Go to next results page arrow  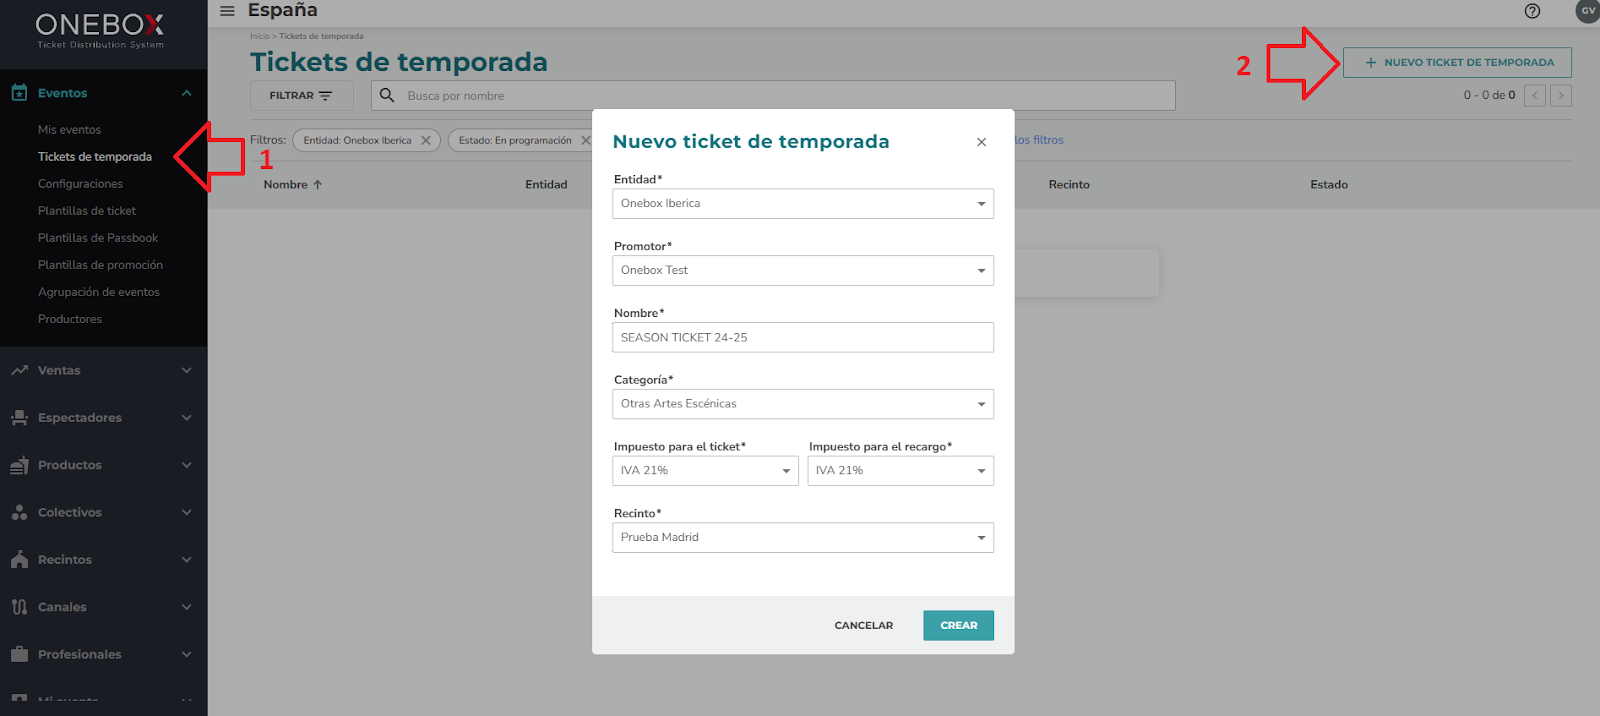1561,96
